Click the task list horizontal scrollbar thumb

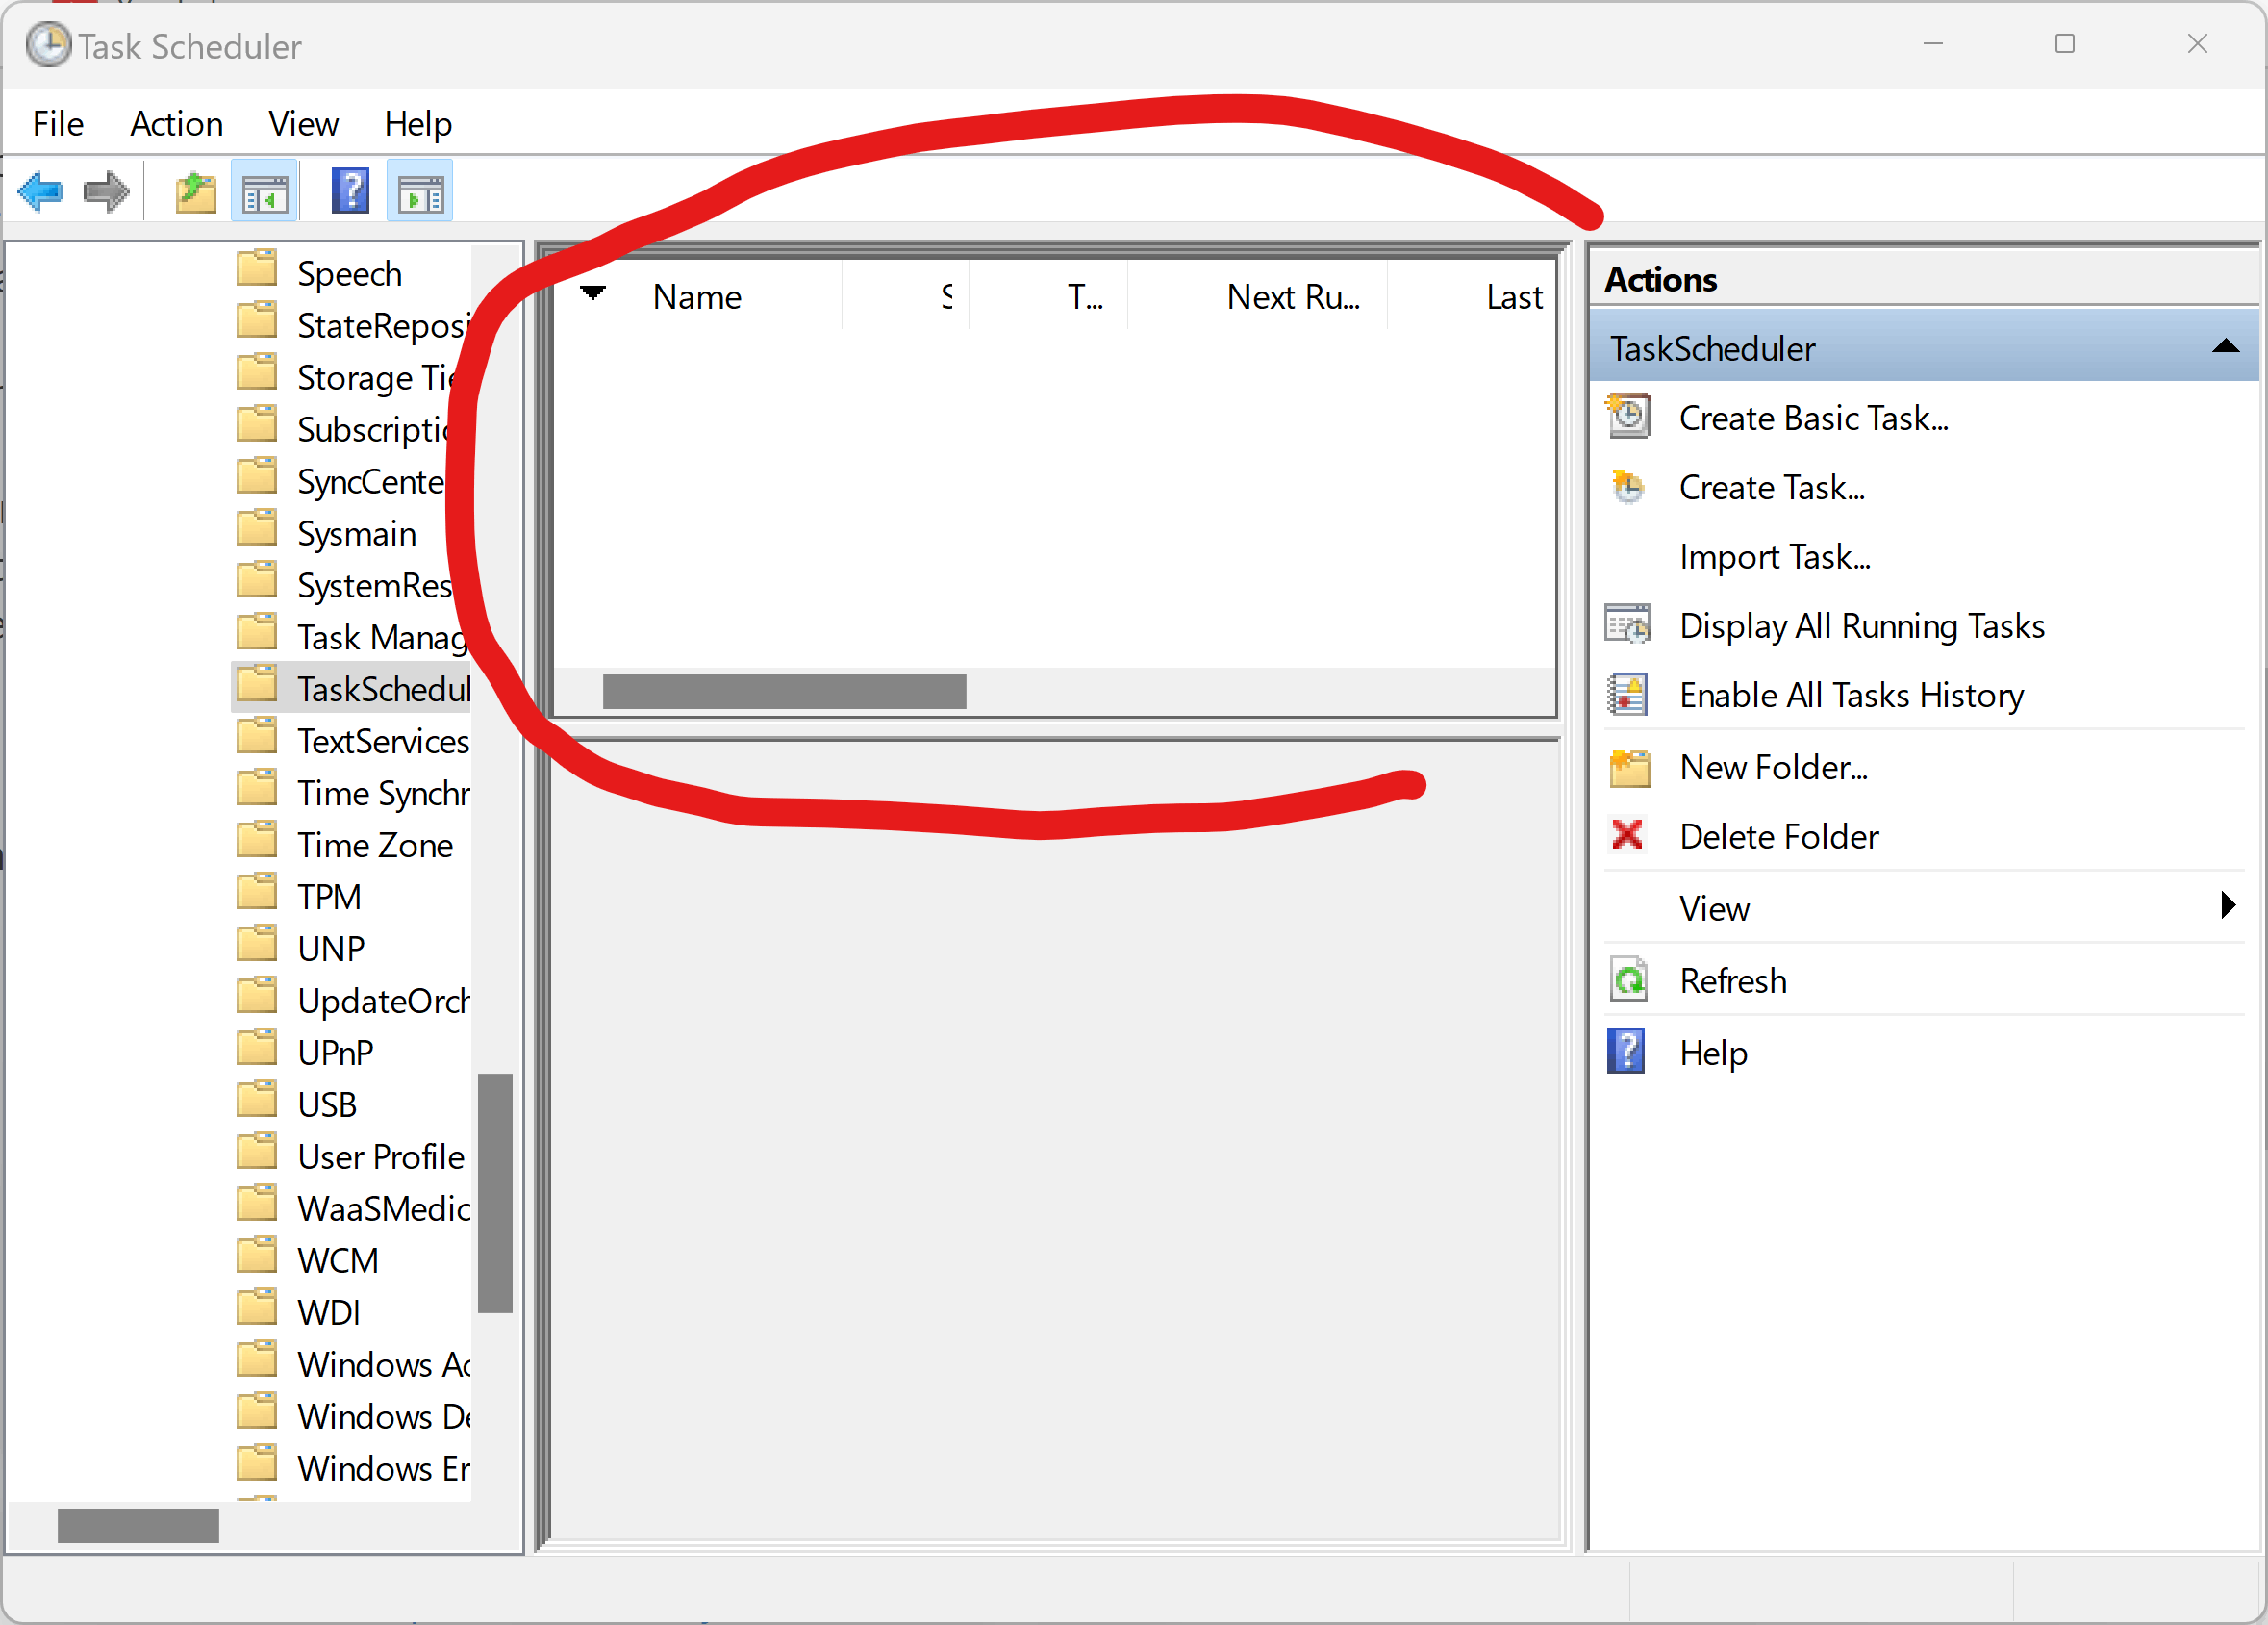(x=784, y=692)
